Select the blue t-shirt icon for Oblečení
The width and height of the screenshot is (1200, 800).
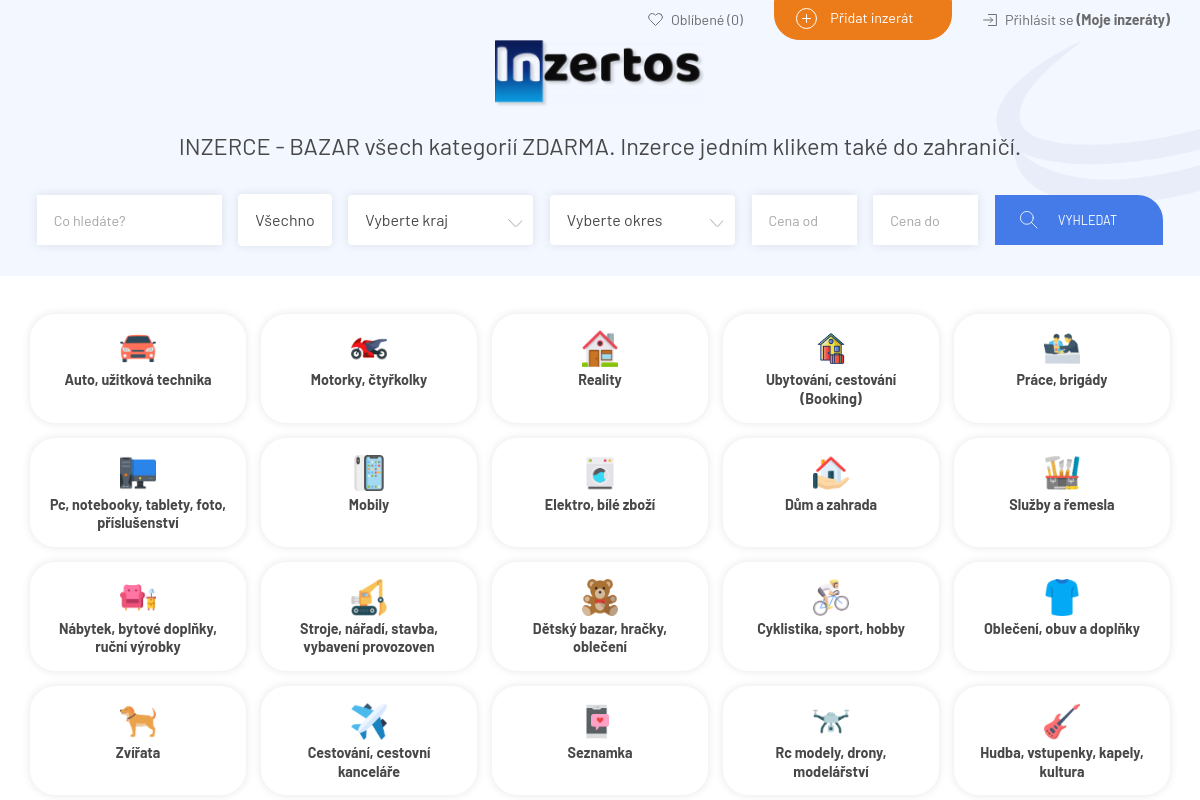[x=1061, y=596]
